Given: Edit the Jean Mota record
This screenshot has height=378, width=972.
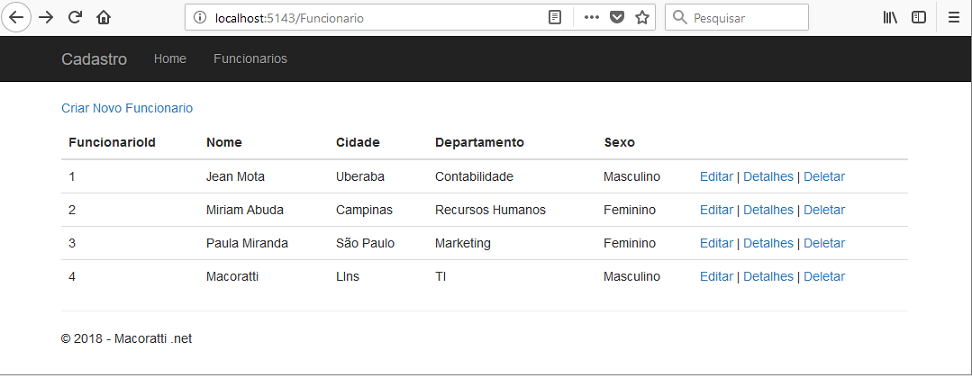Looking at the screenshot, I should tap(717, 177).
